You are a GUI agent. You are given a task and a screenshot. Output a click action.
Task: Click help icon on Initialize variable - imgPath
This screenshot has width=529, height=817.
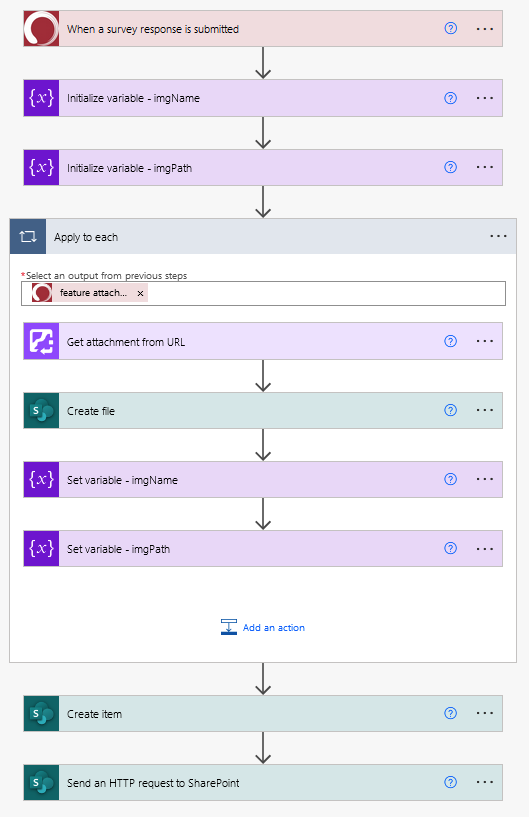click(x=451, y=167)
